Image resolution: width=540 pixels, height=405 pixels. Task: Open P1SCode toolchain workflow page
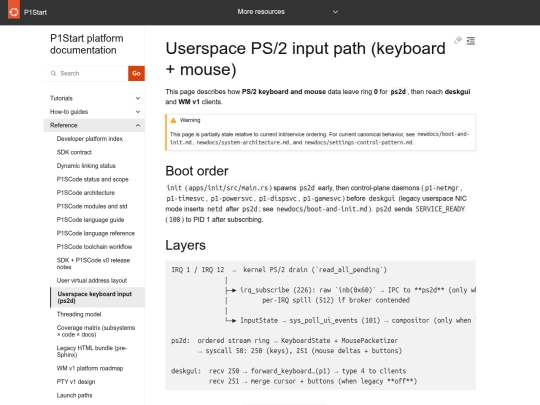[94, 247]
